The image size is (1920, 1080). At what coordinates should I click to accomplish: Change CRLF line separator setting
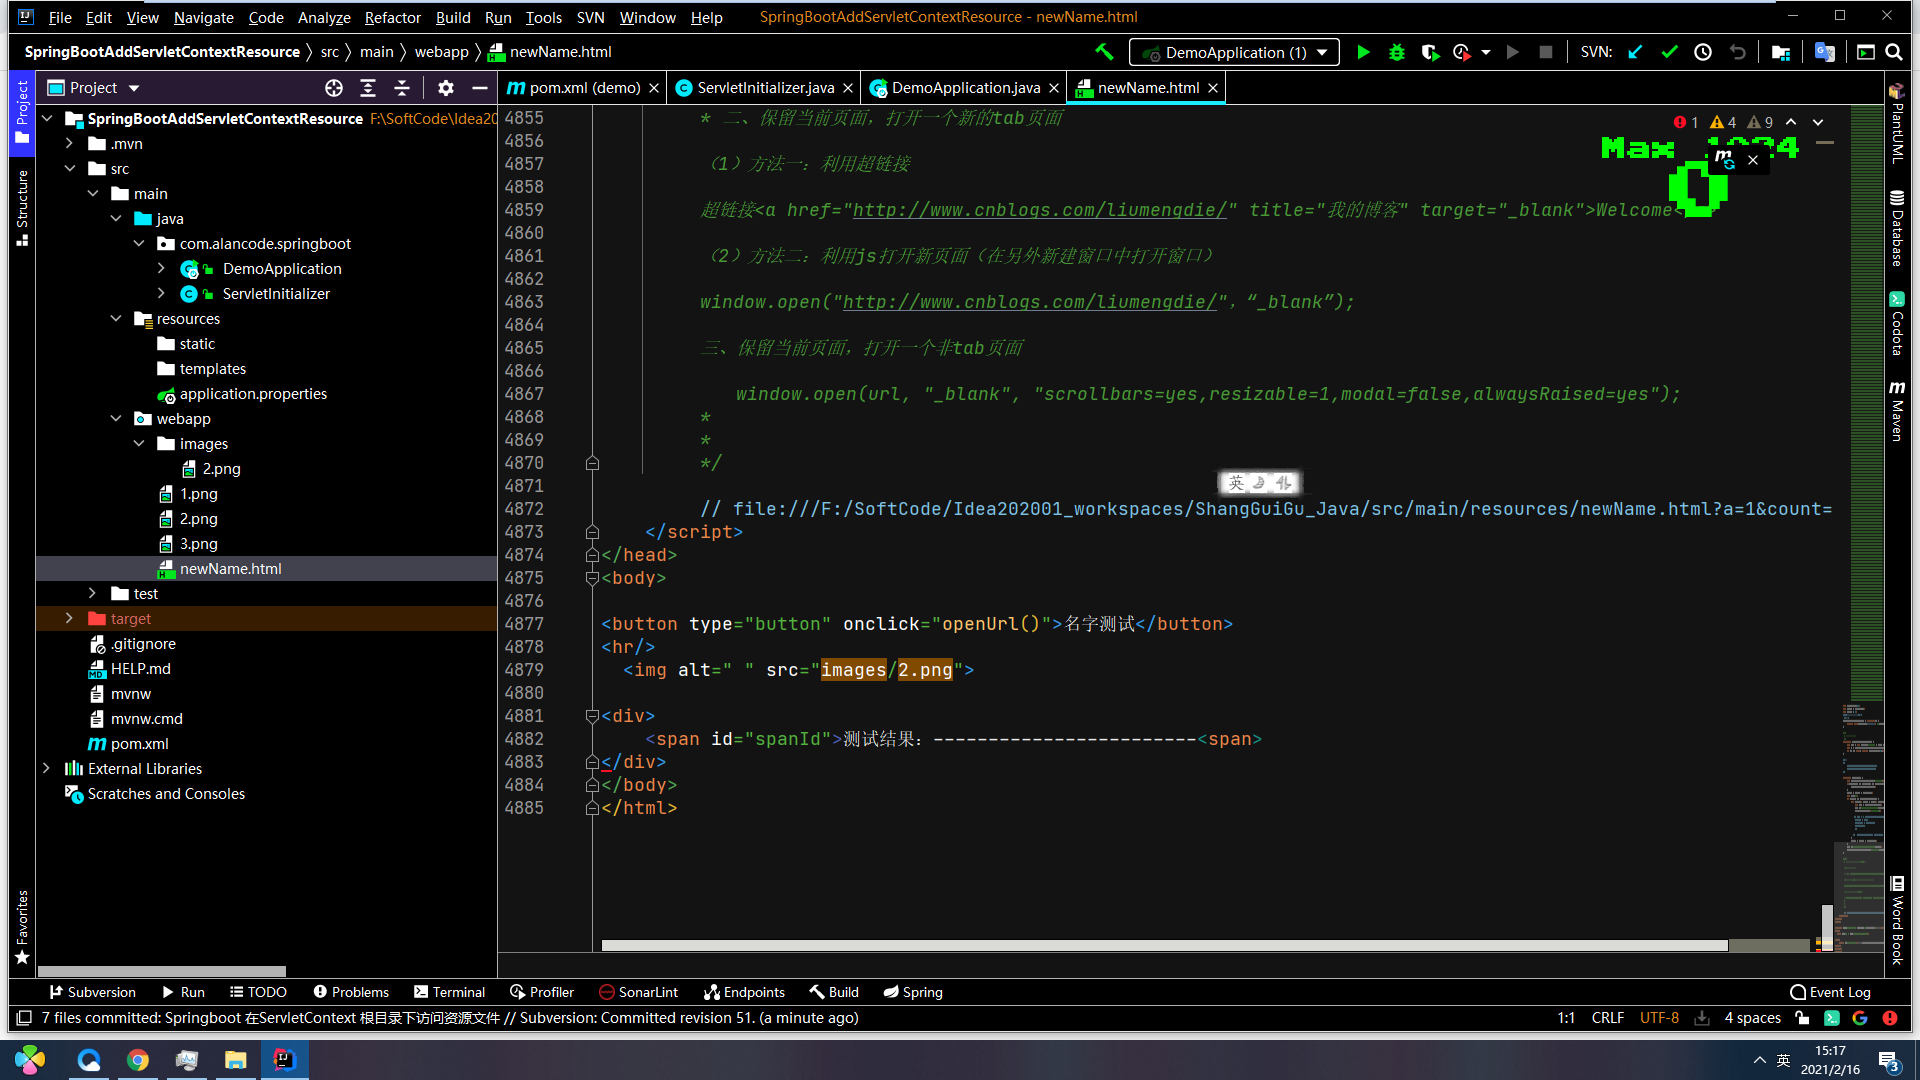coord(1608,1018)
